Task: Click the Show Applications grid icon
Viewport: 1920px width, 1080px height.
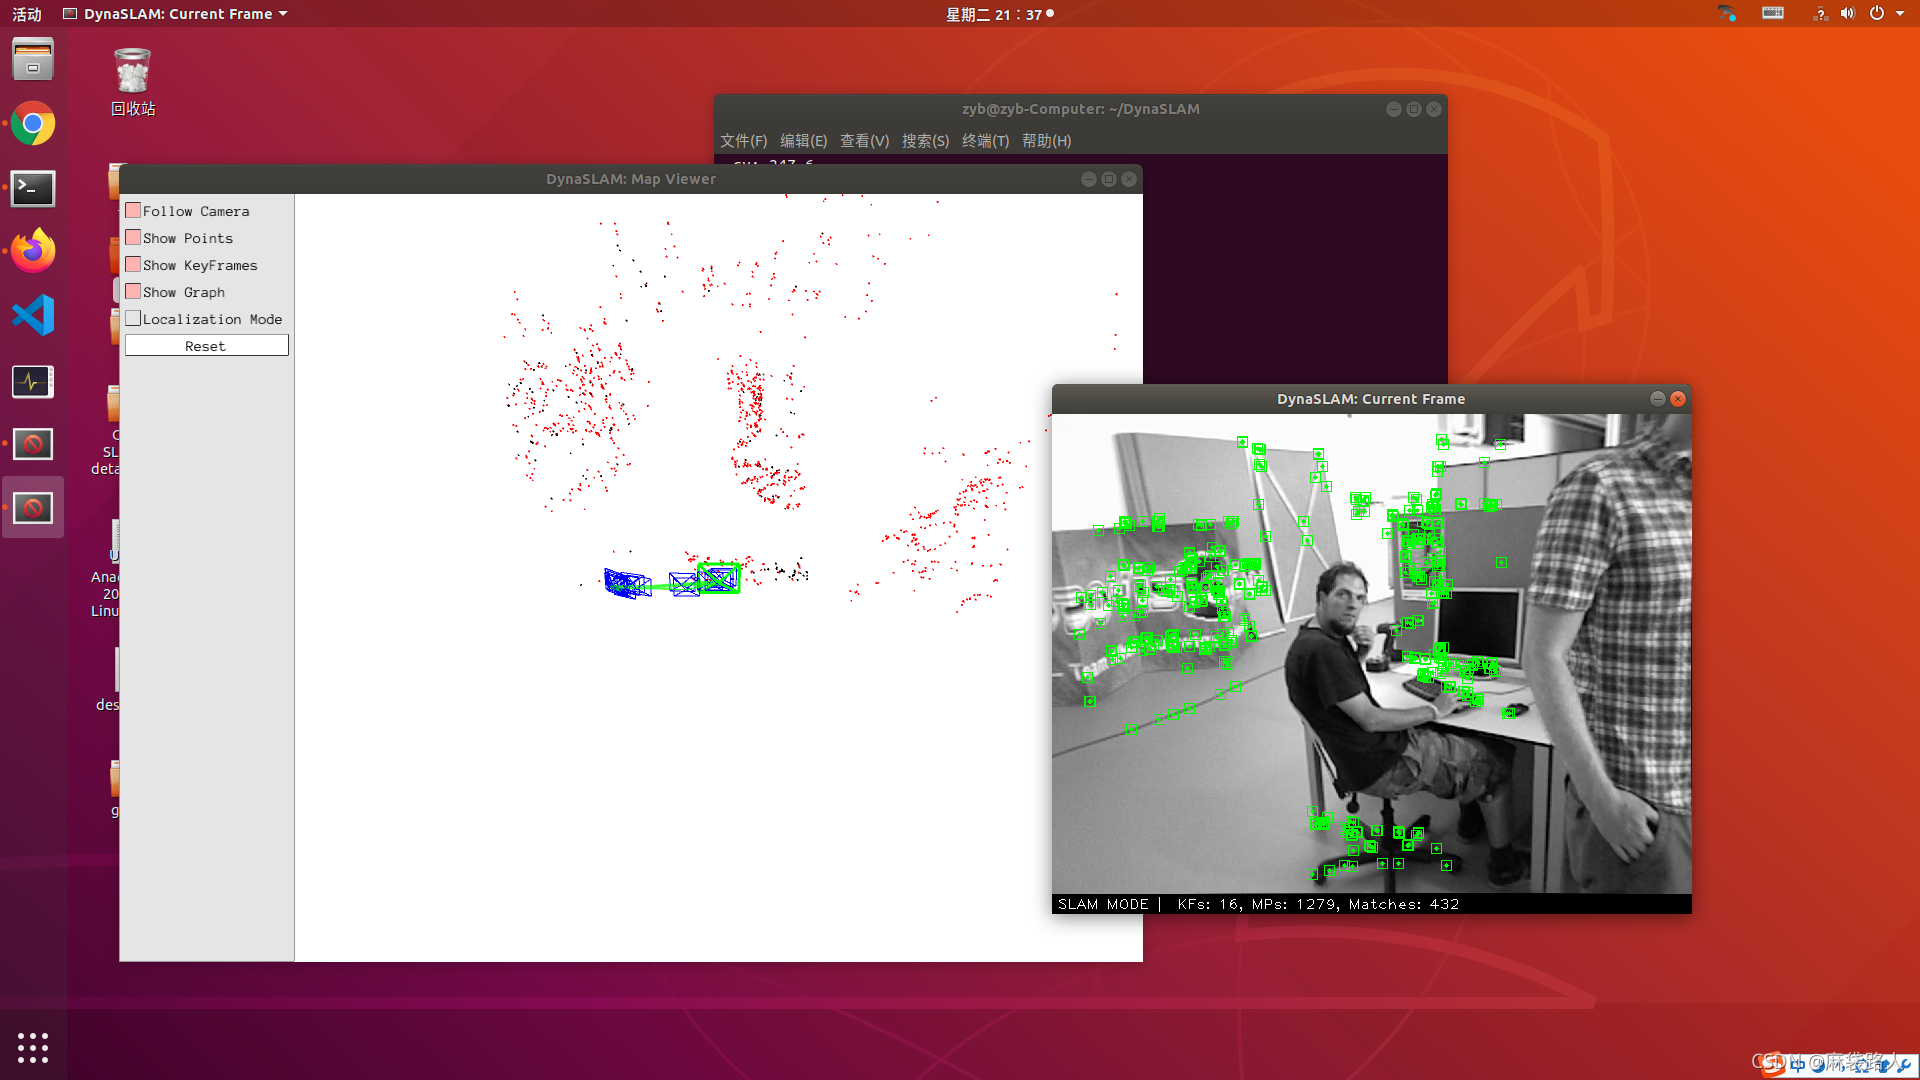Action: click(x=33, y=1047)
